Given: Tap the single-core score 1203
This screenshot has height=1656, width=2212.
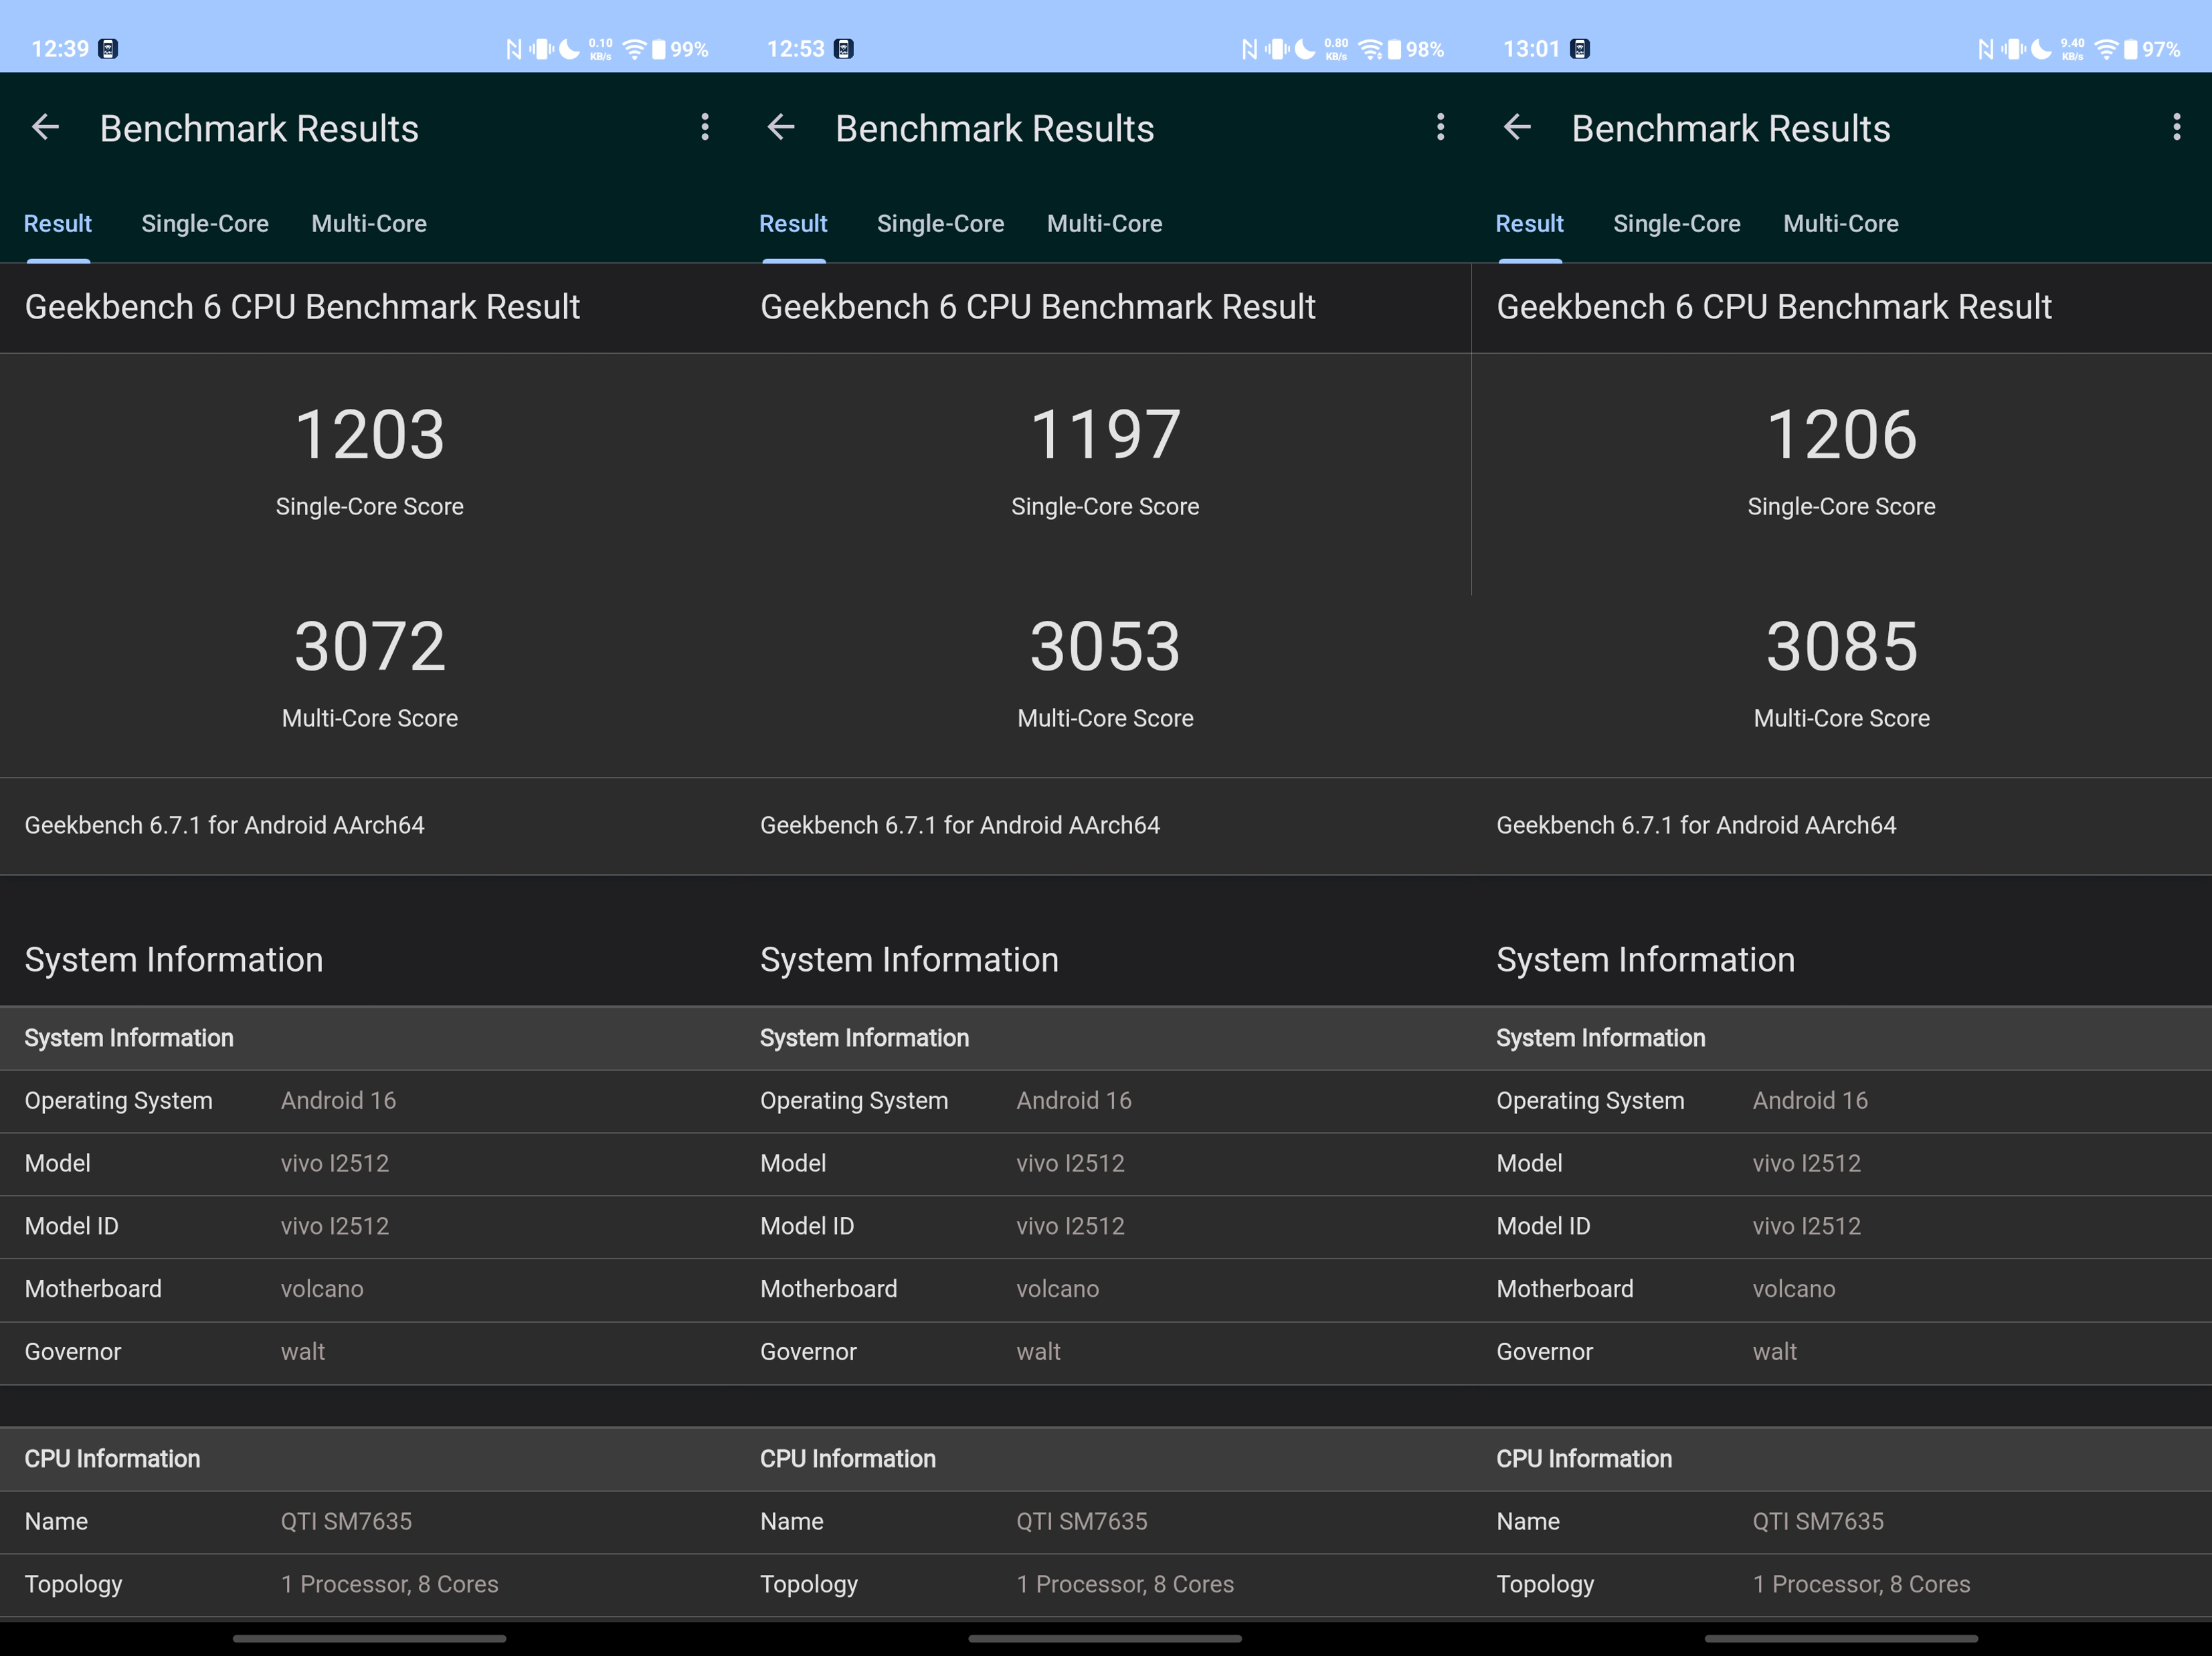Looking at the screenshot, I should click(370, 435).
